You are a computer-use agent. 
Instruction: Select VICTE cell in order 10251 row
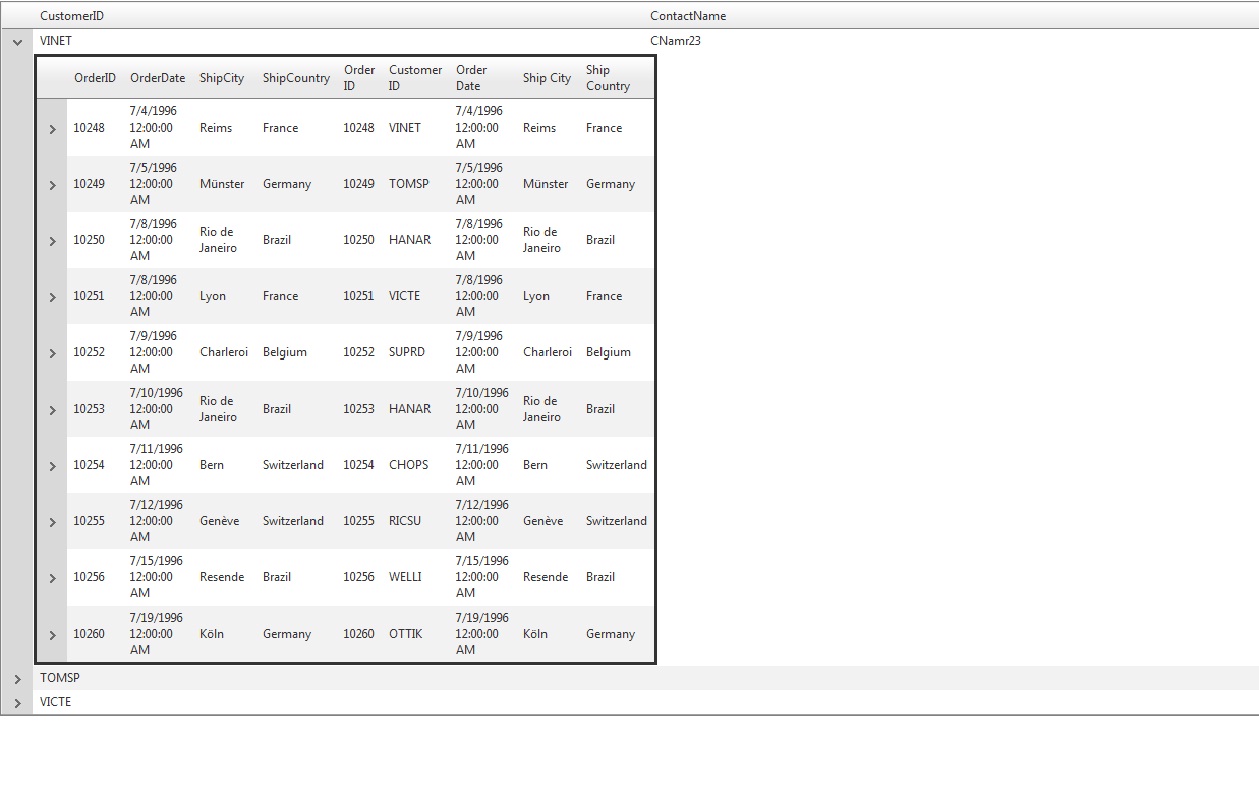[405, 296]
